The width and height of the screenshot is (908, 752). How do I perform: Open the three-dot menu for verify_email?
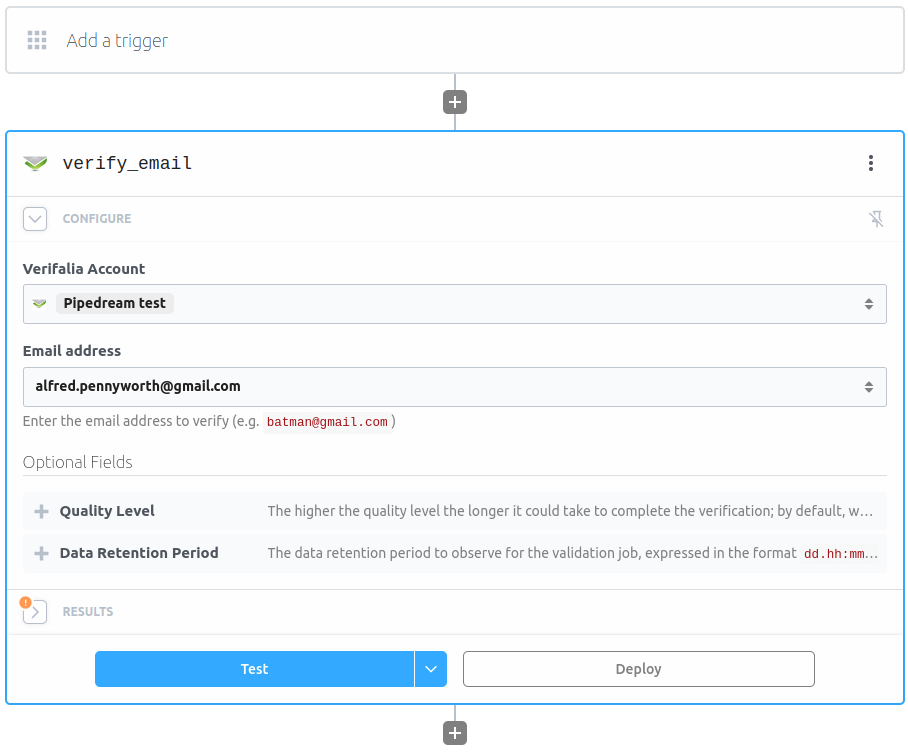point(871,163)
